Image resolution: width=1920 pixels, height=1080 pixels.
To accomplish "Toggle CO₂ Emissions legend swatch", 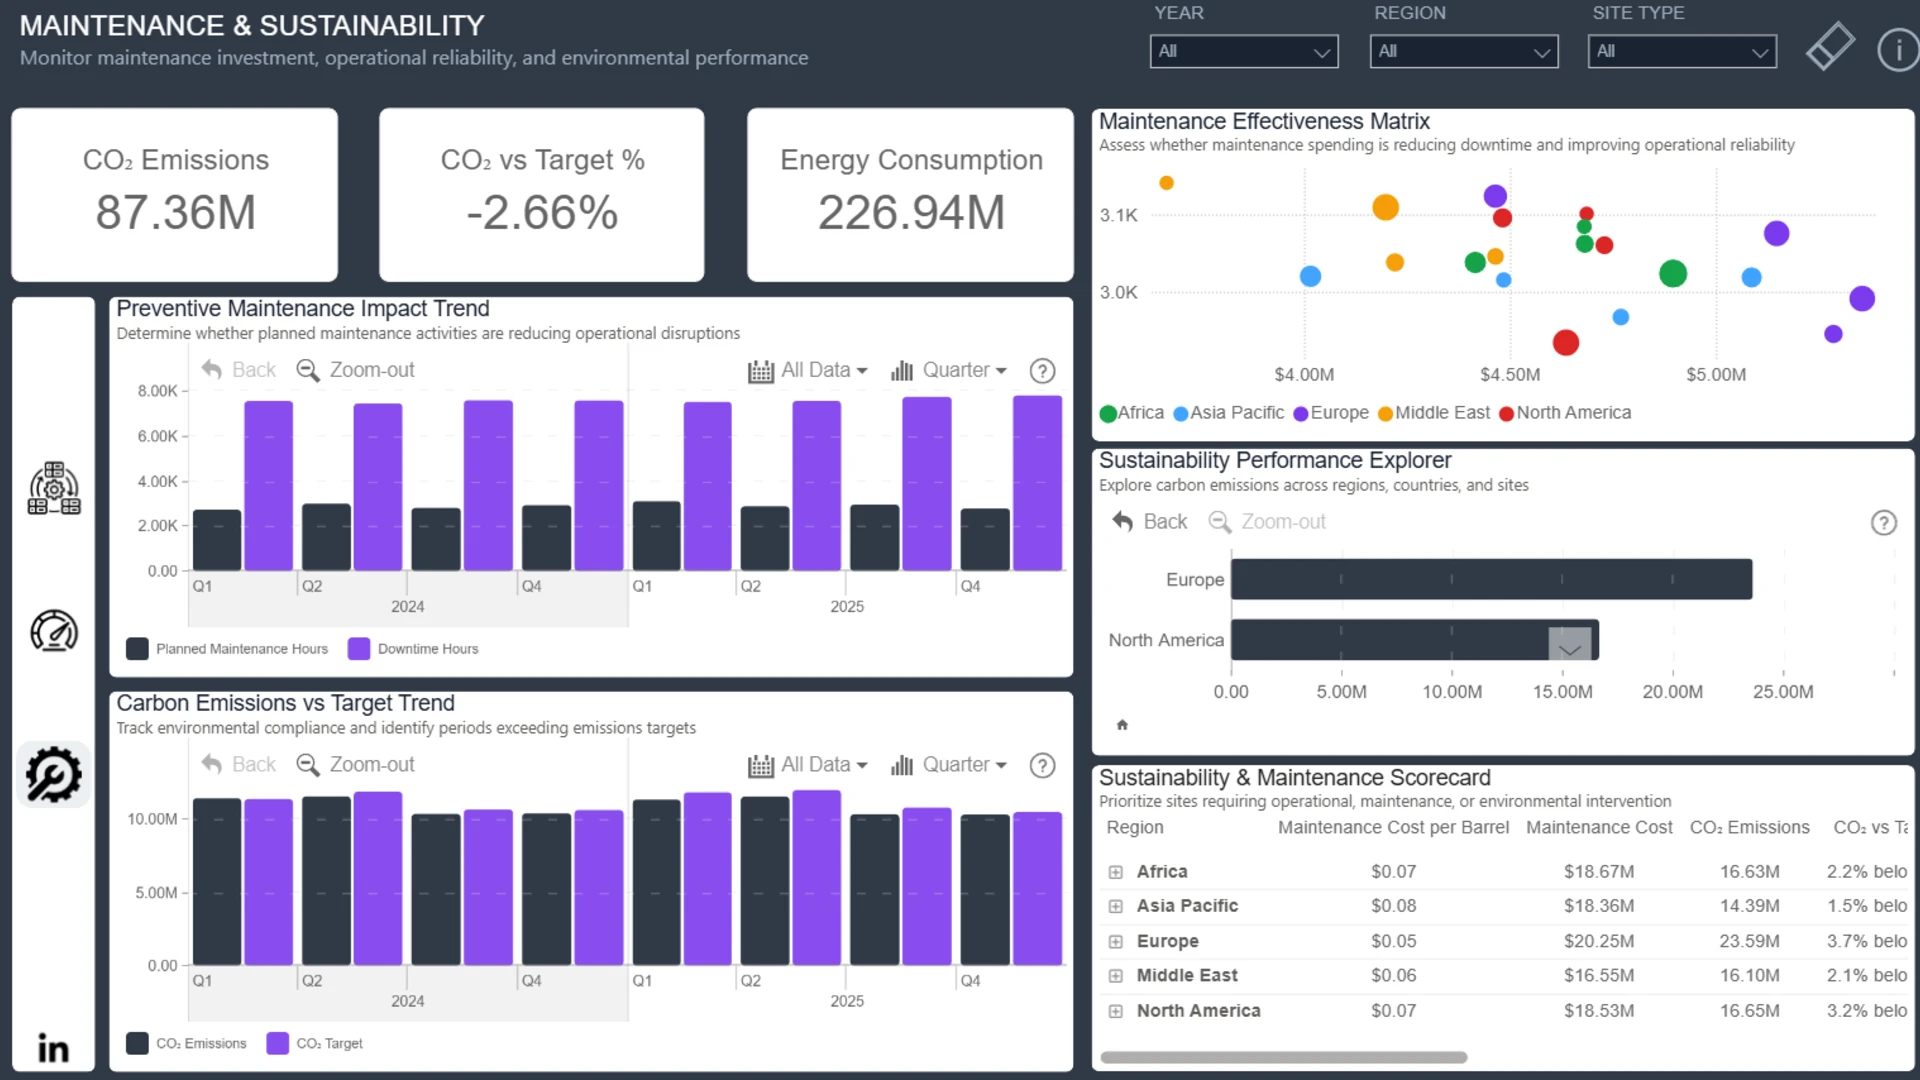I will click(137, 1043).
